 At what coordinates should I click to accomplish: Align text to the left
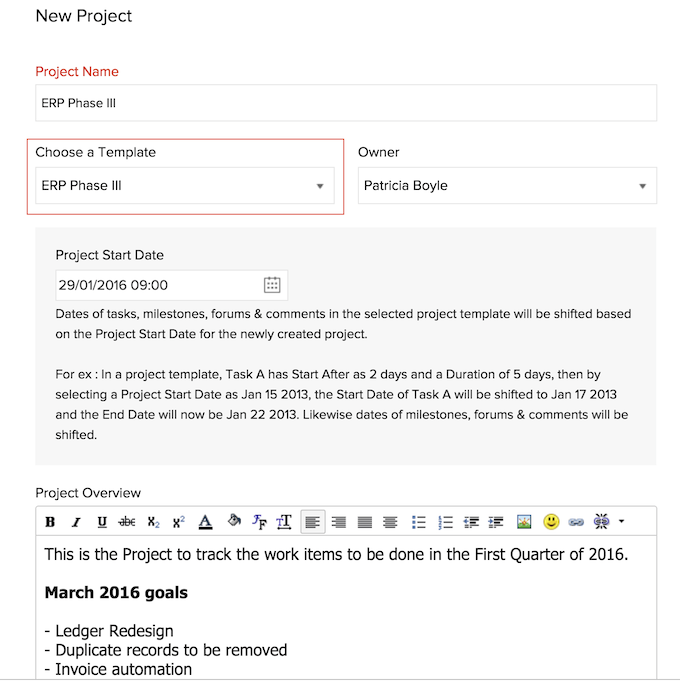click(313, 522)
